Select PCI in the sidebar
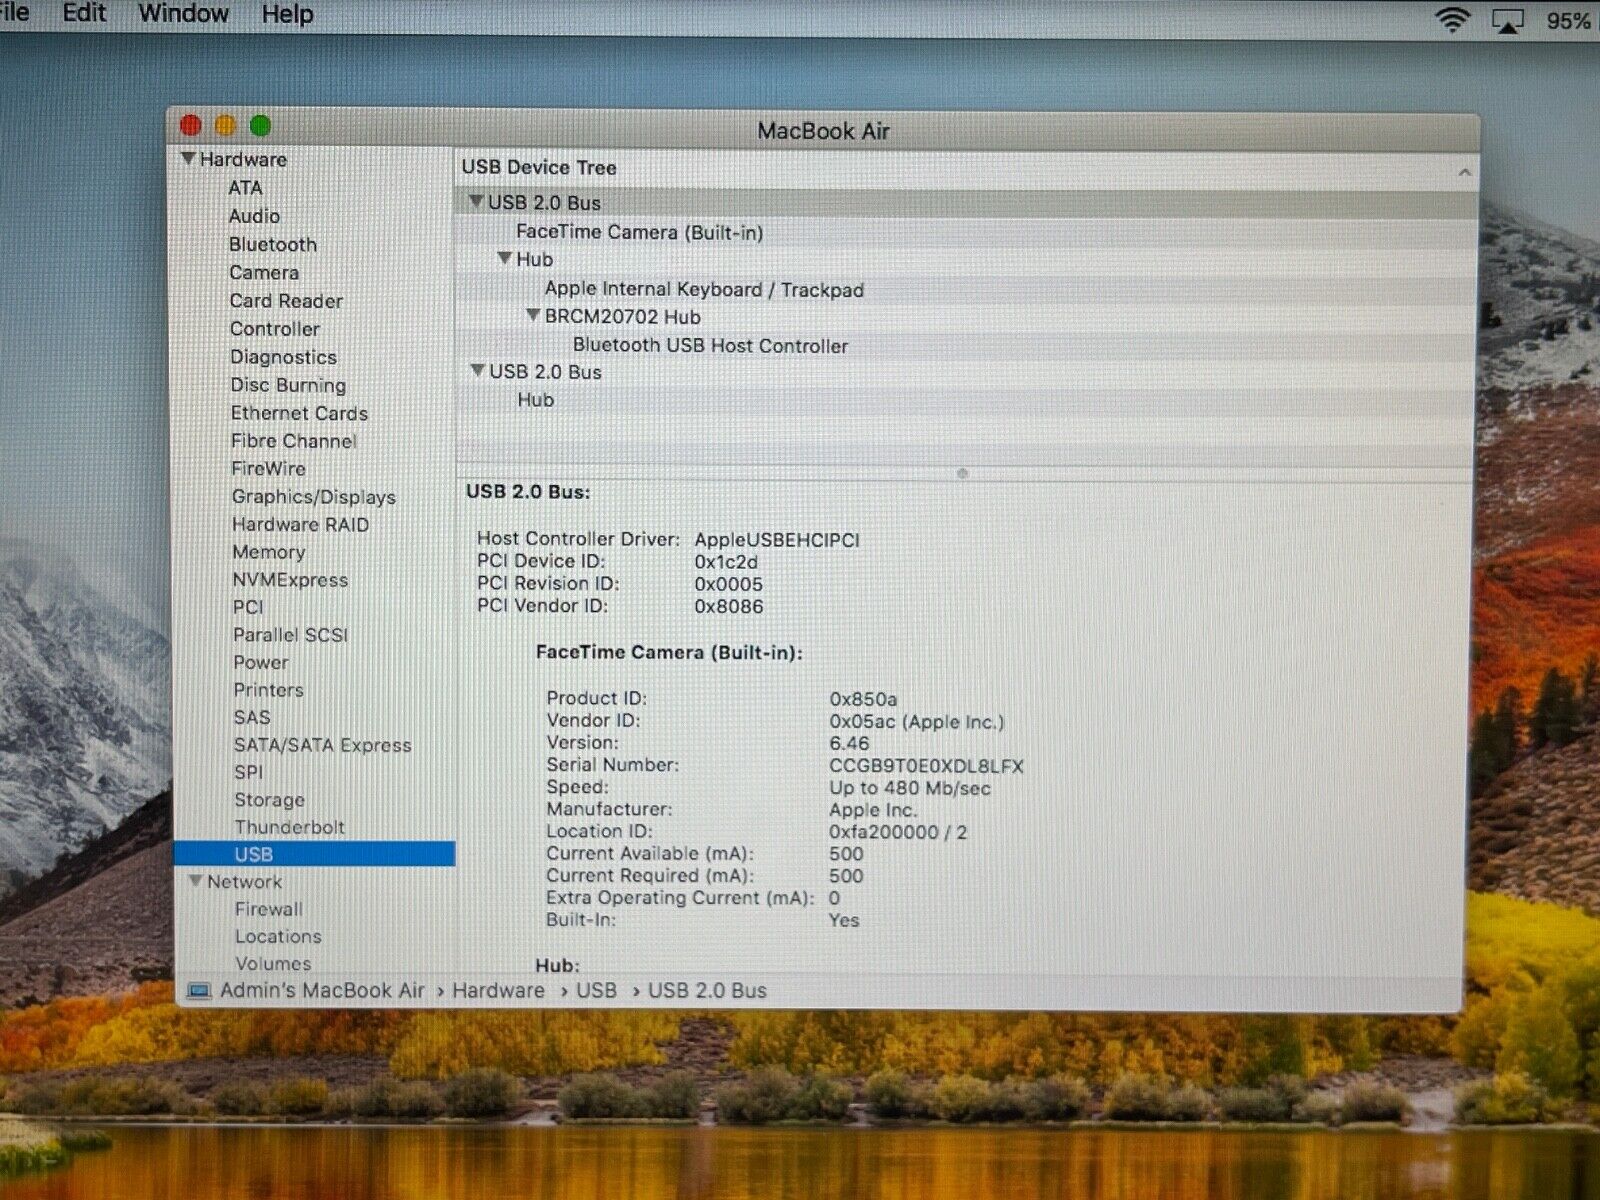Viewport: 1600px width, 1200px height. click(248, 607)
